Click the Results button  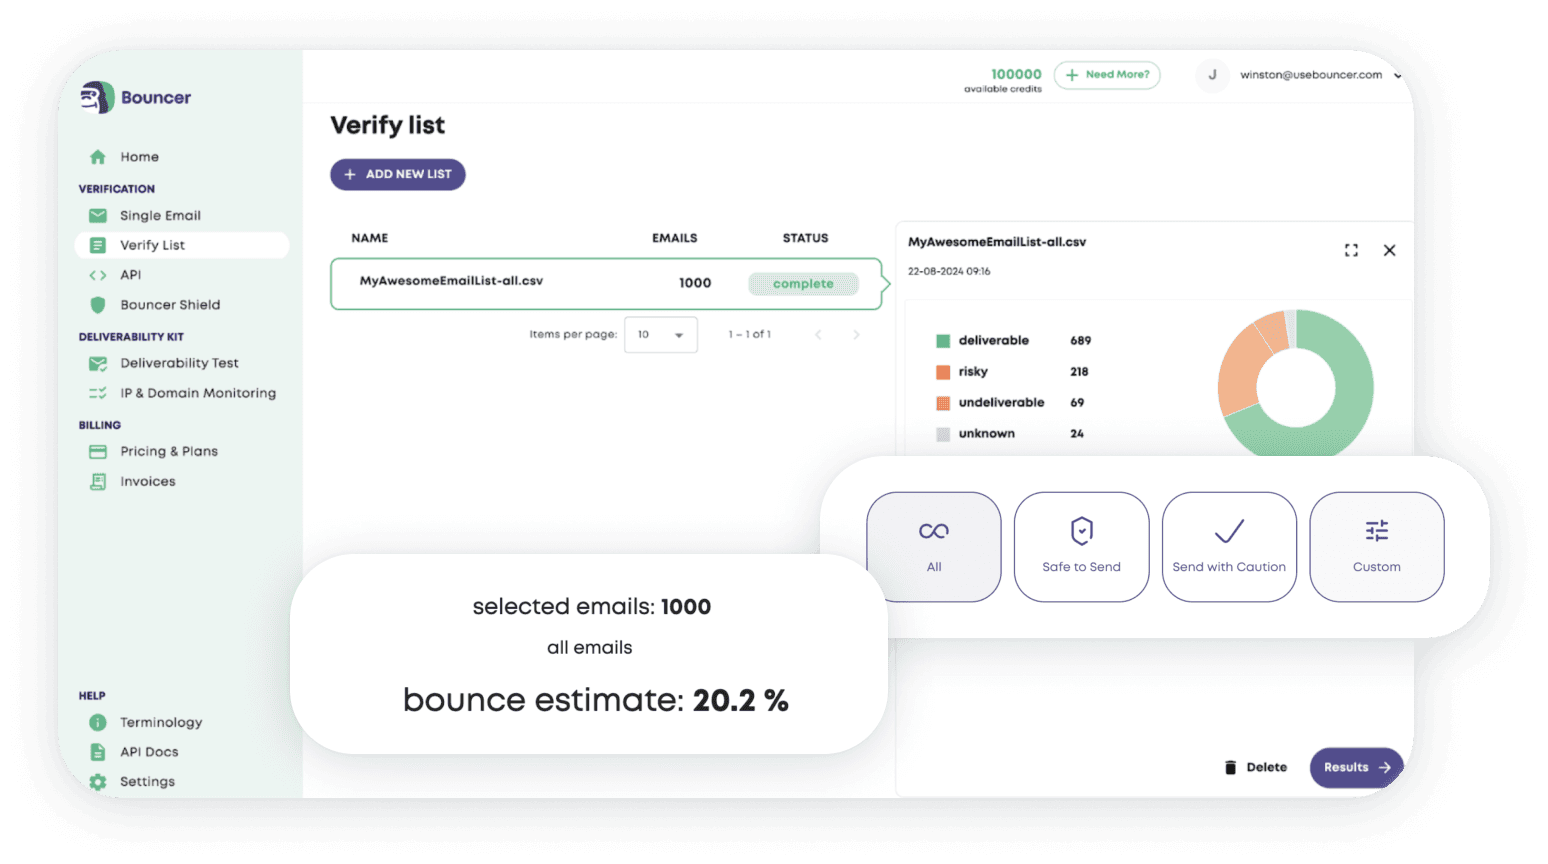[x=1357, y=768]
